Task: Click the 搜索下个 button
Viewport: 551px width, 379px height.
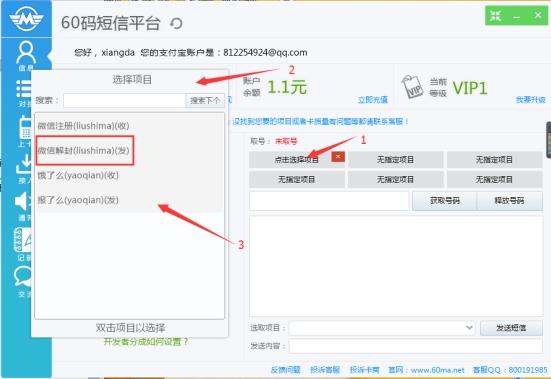Action: [205, 100]
